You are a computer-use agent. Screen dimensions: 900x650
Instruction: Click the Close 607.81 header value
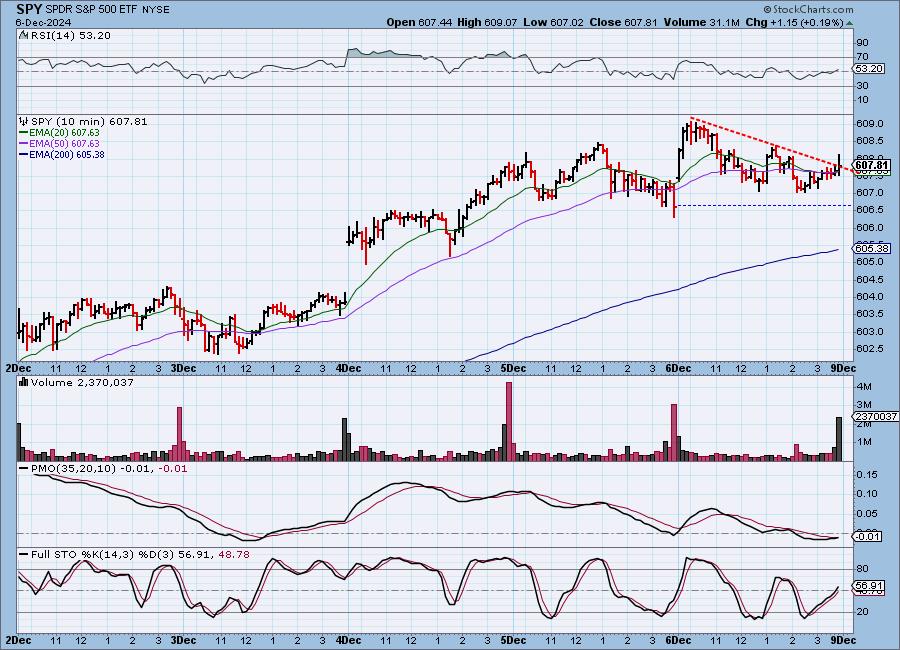[623, 22]
